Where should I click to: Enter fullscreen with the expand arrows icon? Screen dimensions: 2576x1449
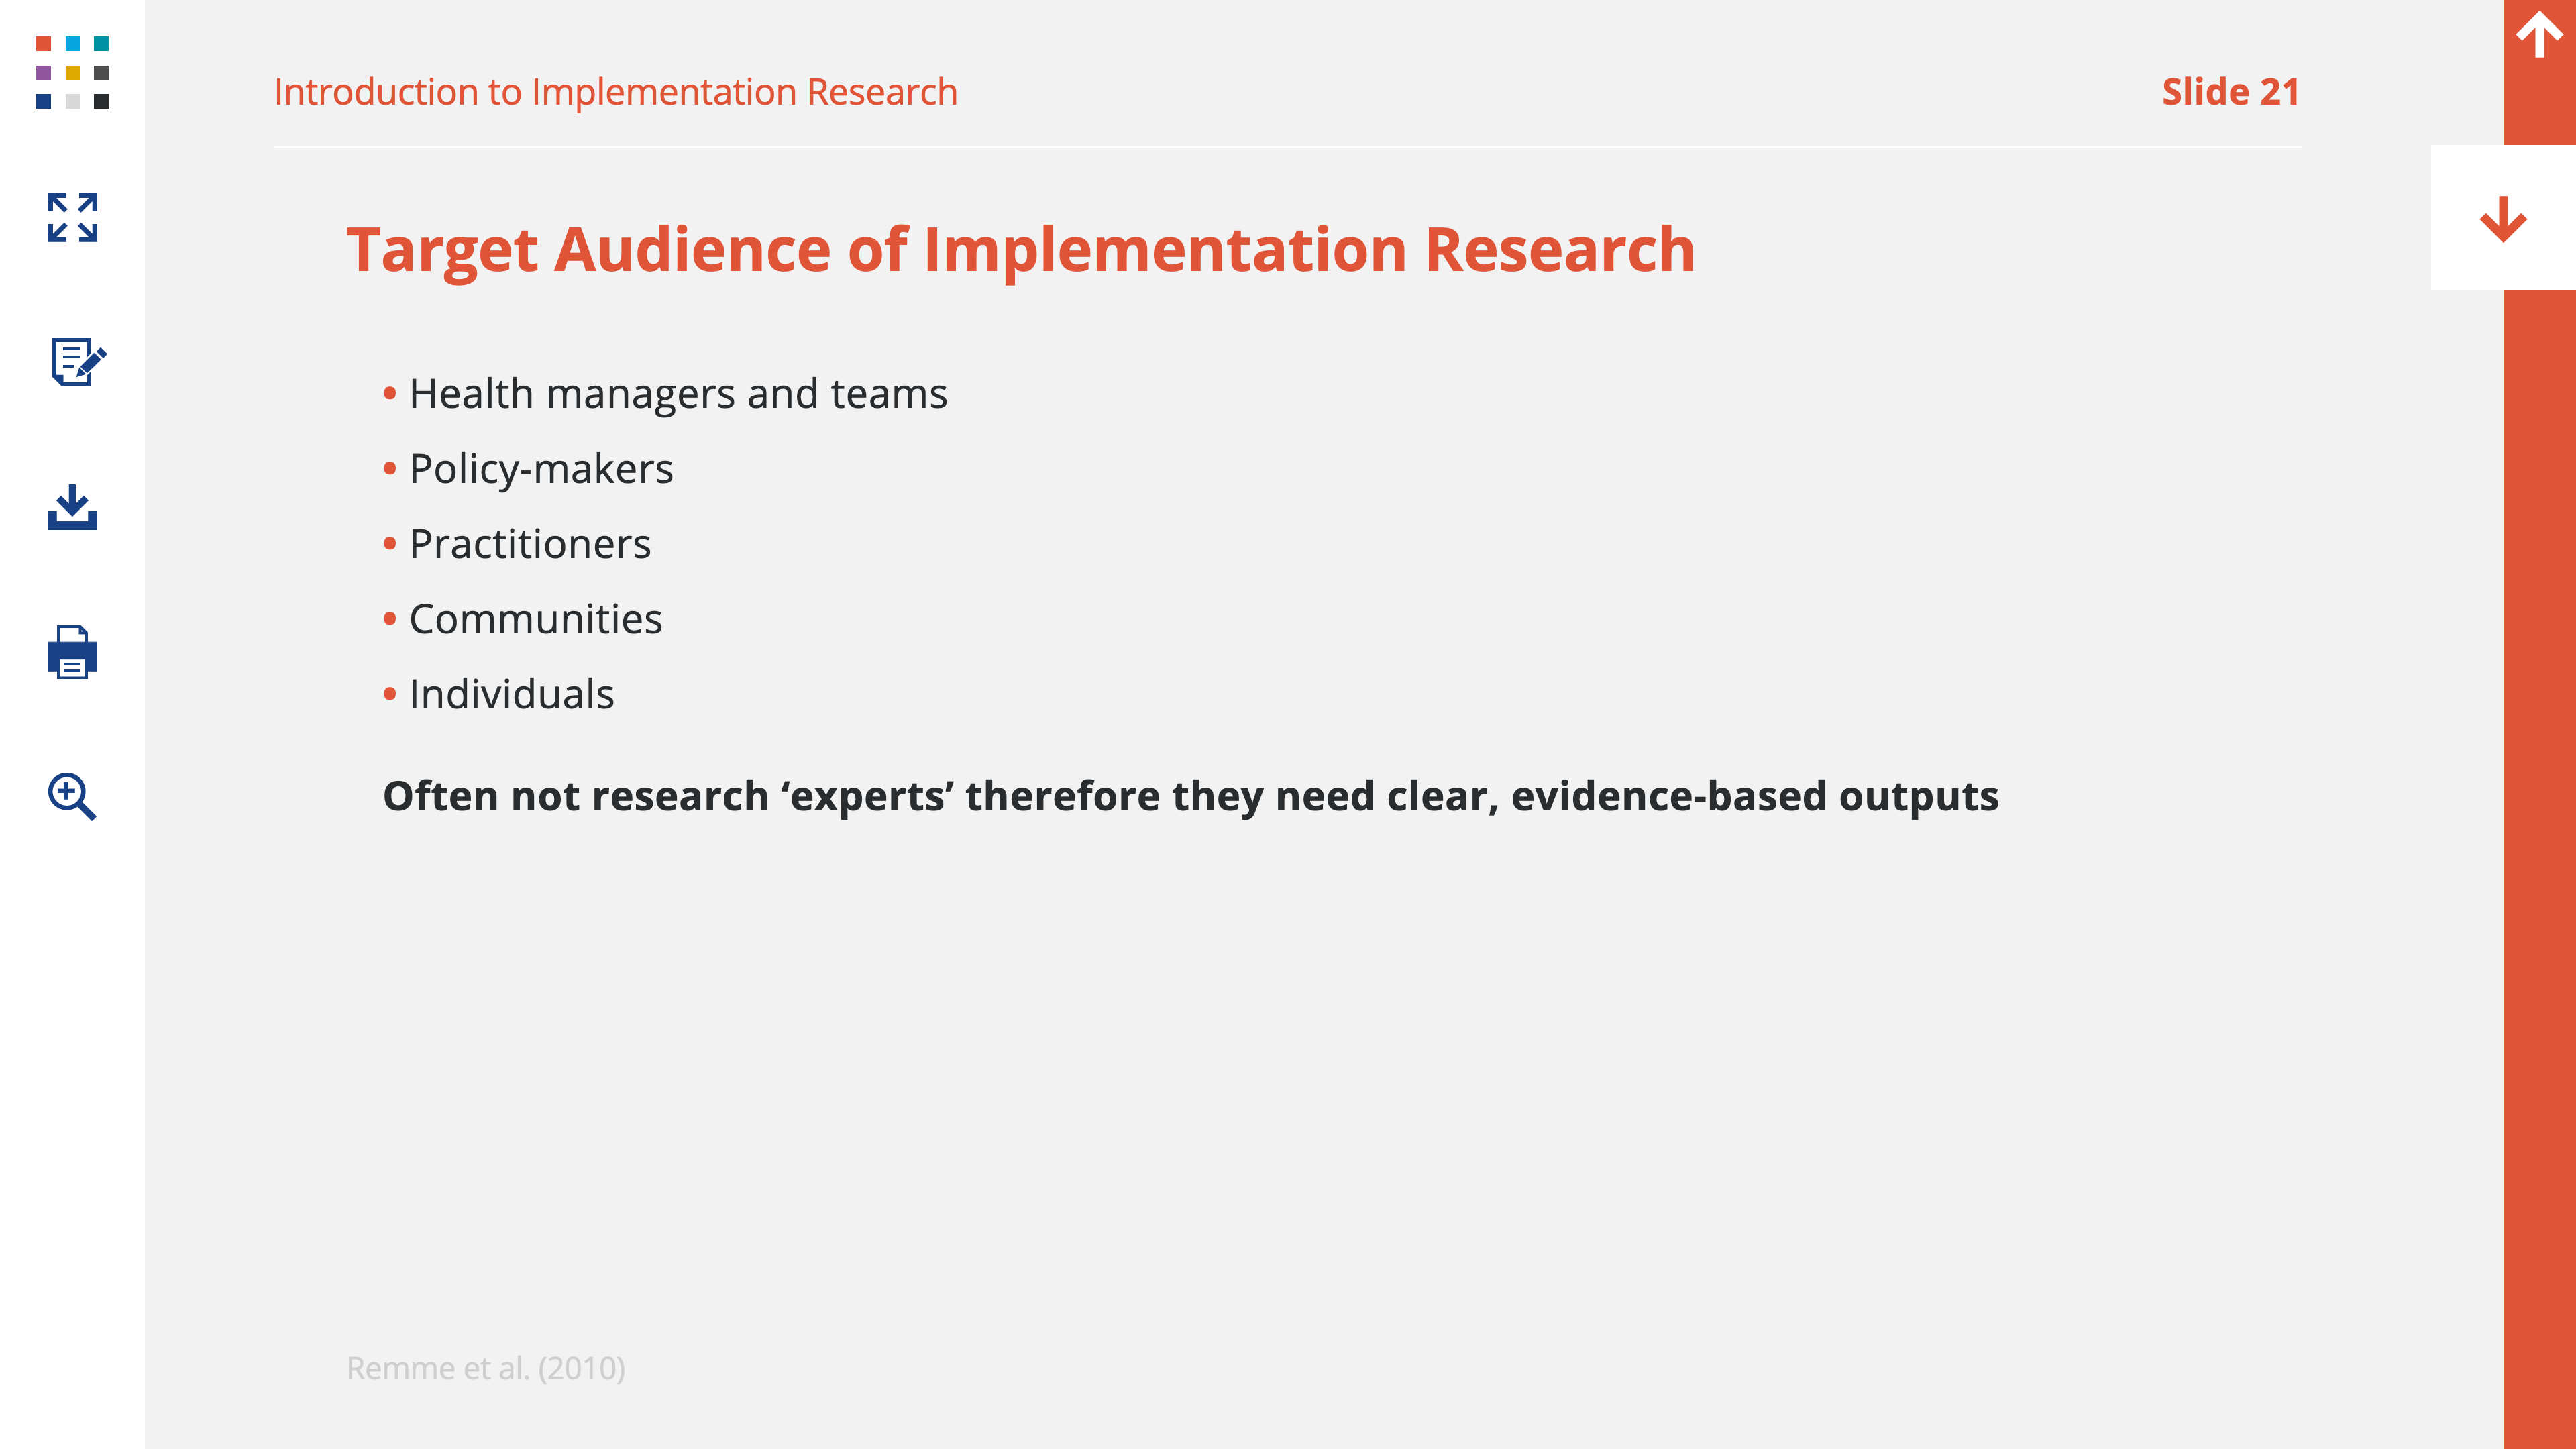[72, 217]
